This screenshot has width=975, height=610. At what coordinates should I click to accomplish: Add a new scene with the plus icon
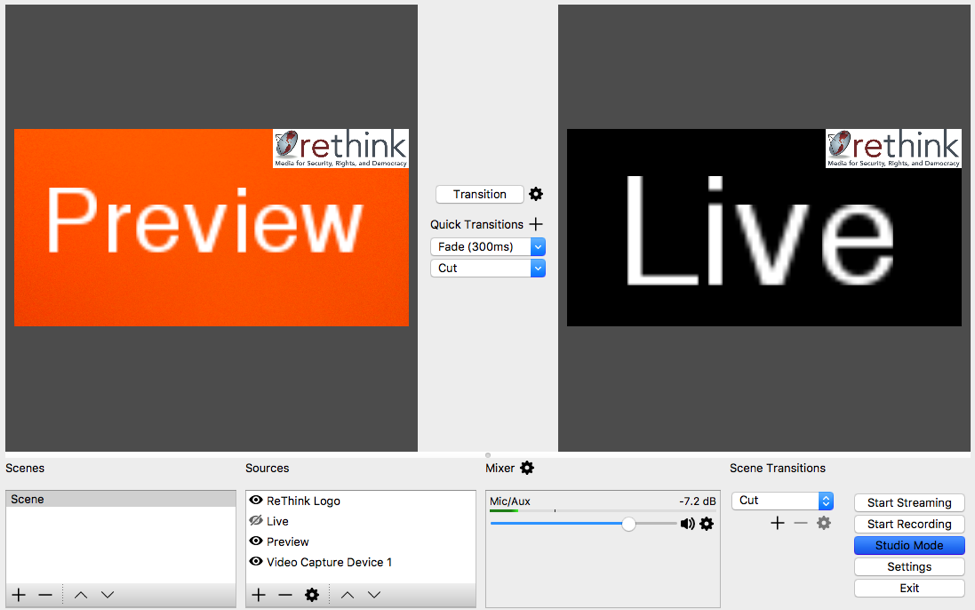pos(18,594)
